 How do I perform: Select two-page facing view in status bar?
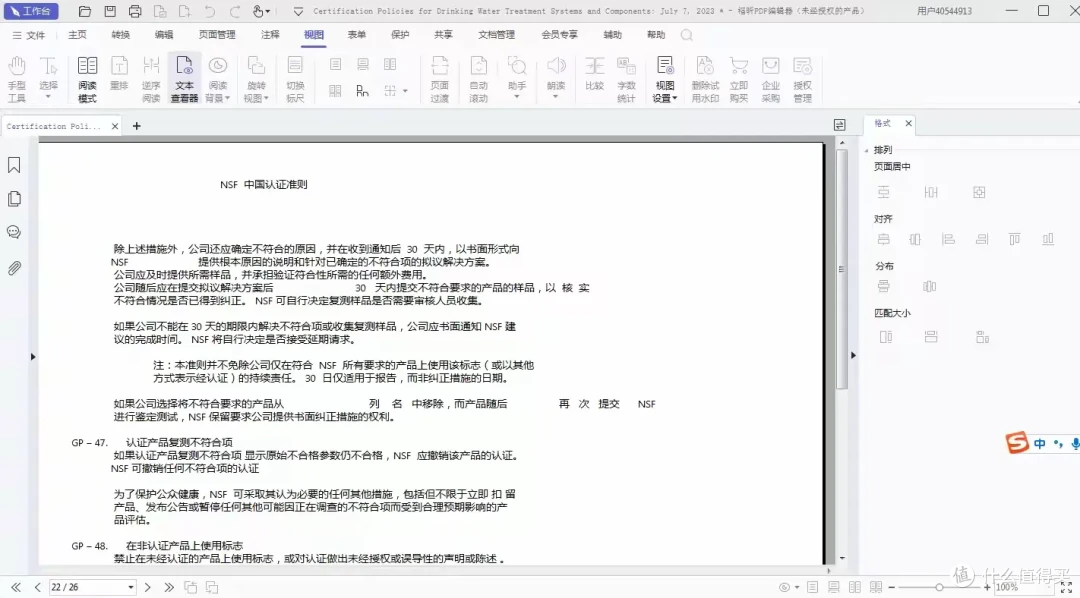click(855, 588)
